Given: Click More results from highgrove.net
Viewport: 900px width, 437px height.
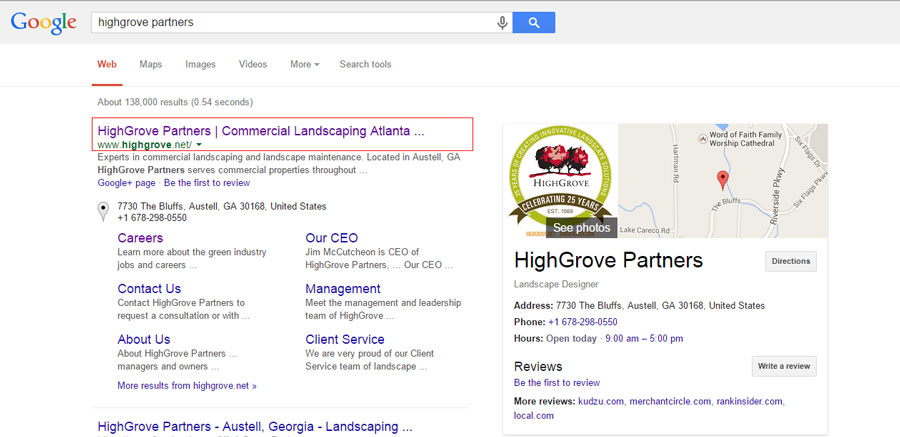Looking at the screenshot, I should pos(187,385).
